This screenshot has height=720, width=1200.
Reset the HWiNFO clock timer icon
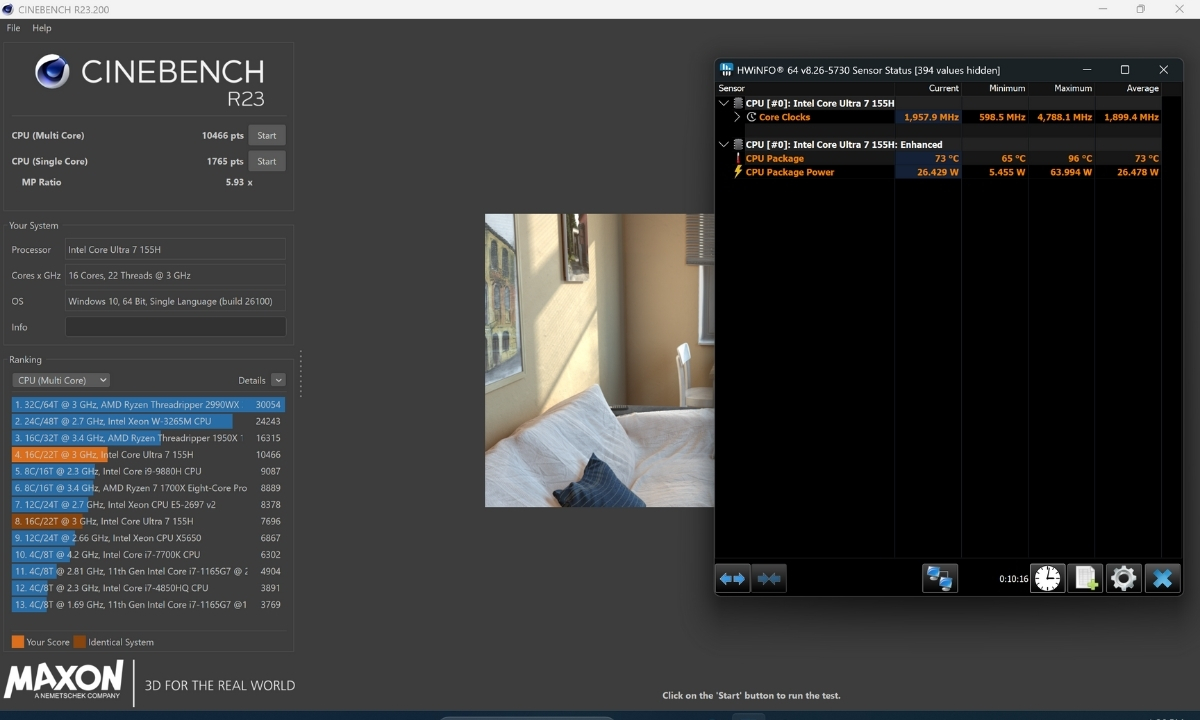coord(1047,578)
